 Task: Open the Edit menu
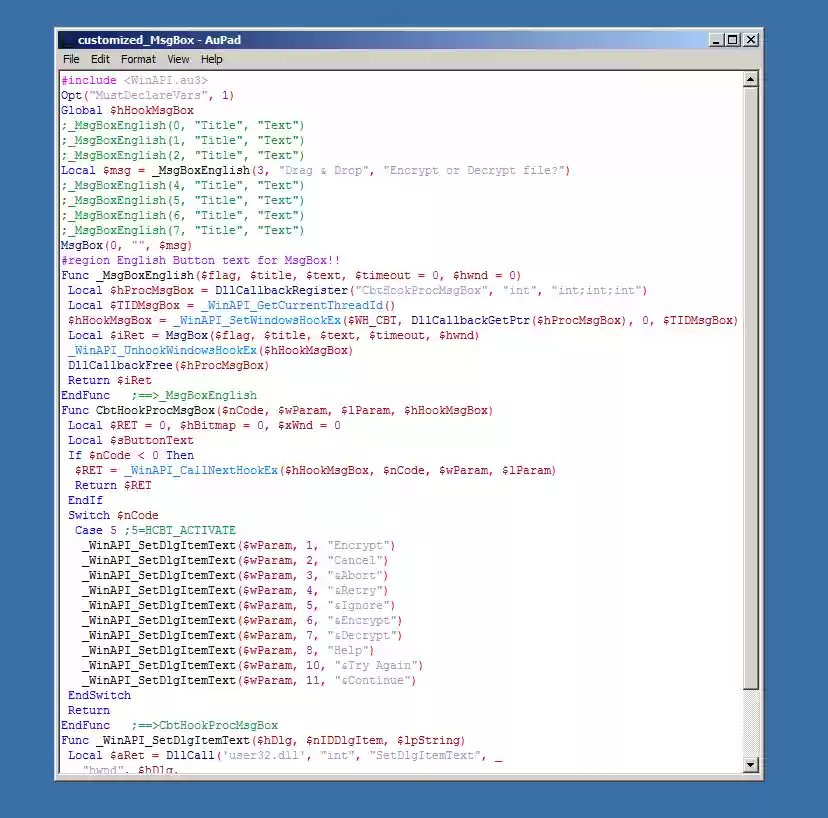point(100,59)
